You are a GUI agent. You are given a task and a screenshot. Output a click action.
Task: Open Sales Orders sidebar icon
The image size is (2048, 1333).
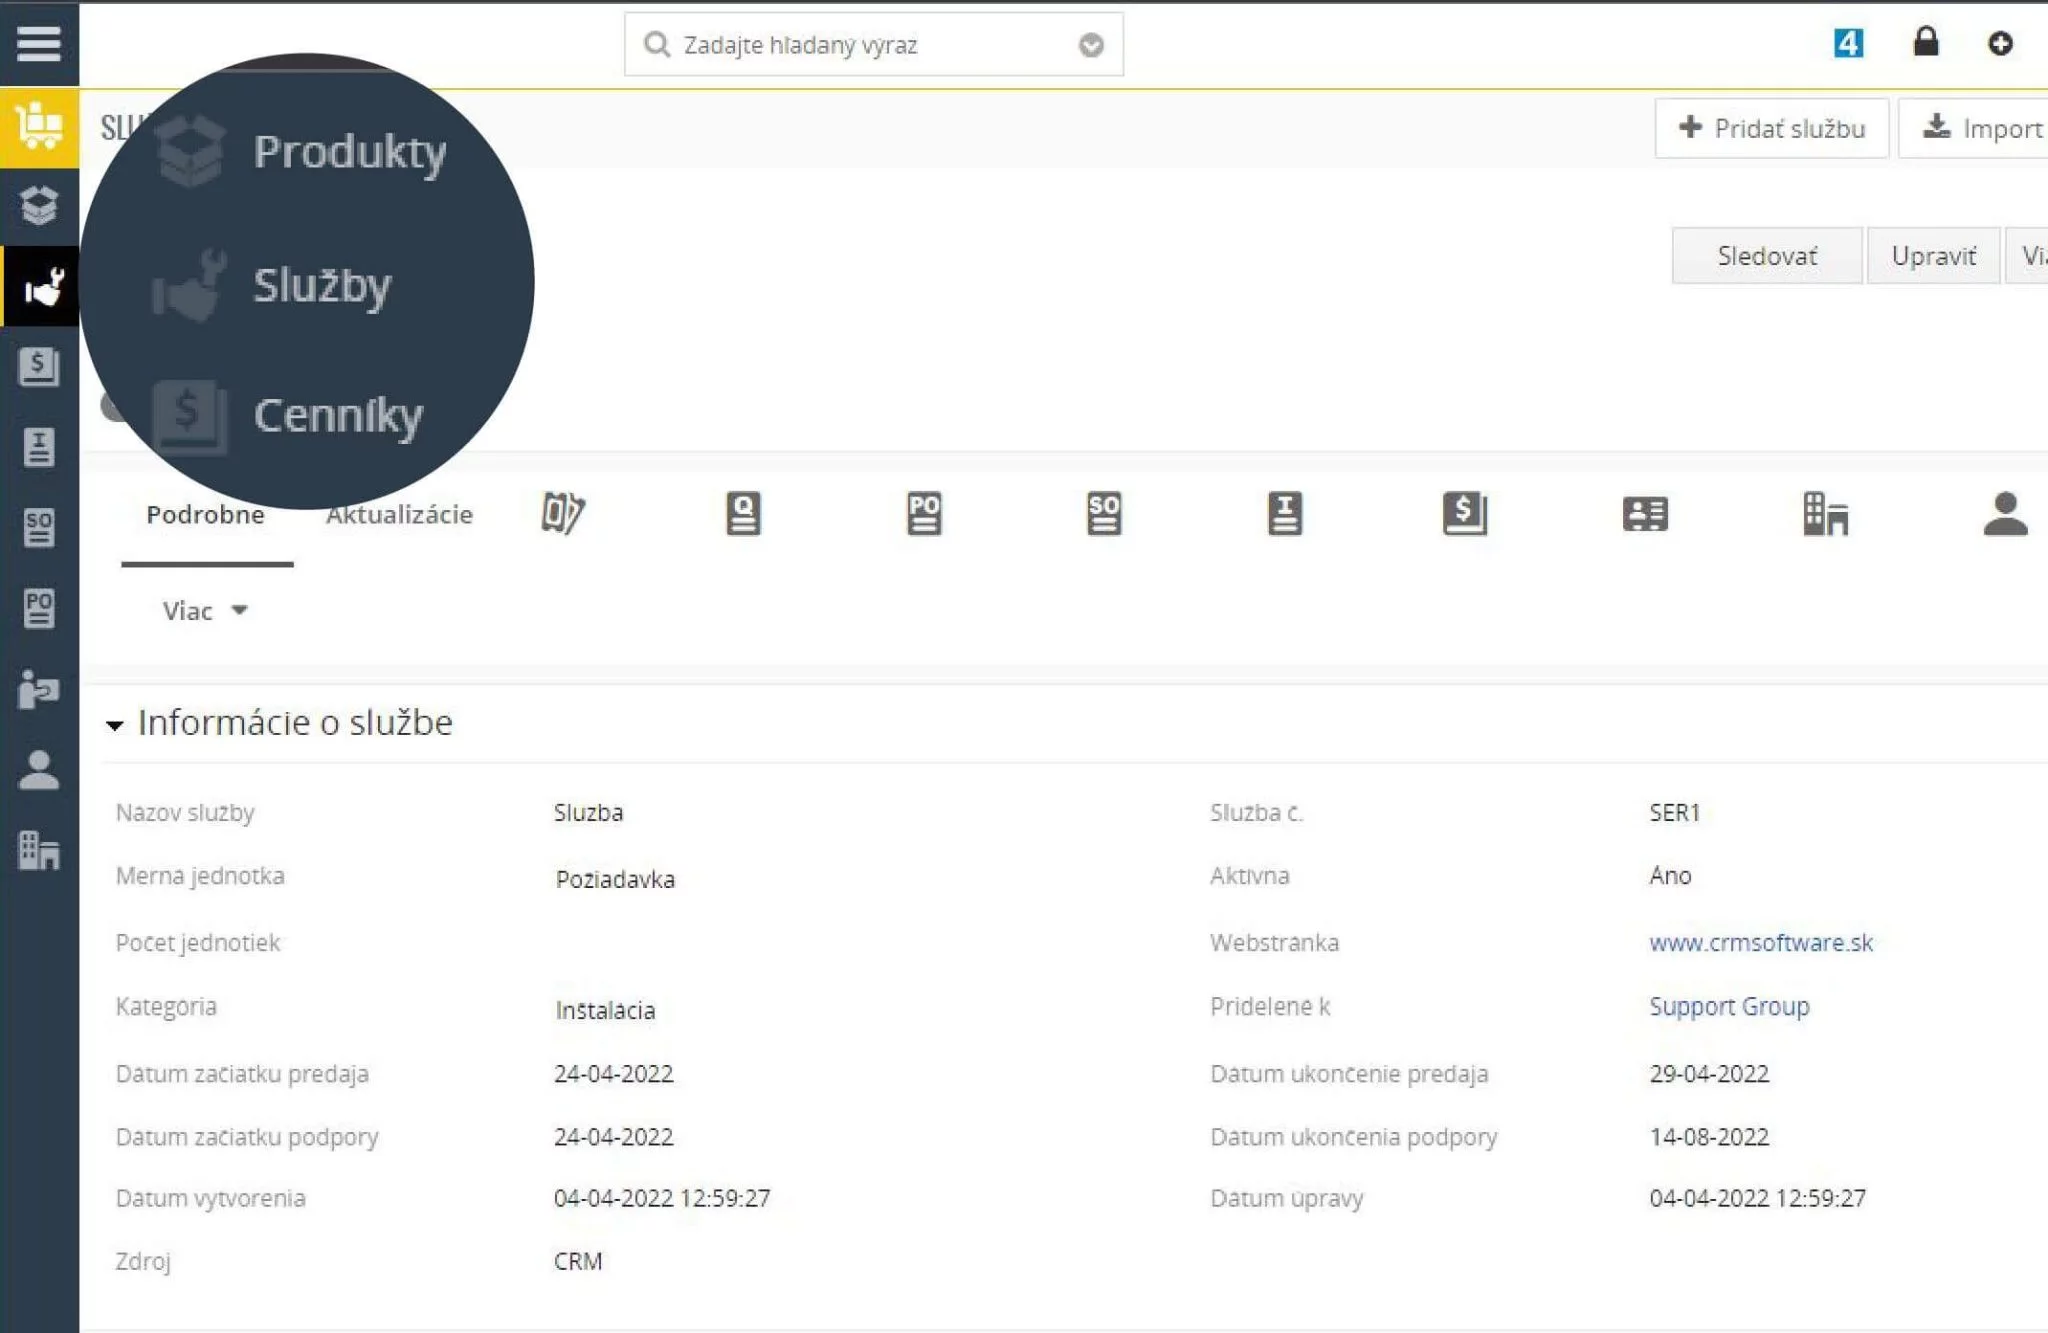click(x=39, y=527)
